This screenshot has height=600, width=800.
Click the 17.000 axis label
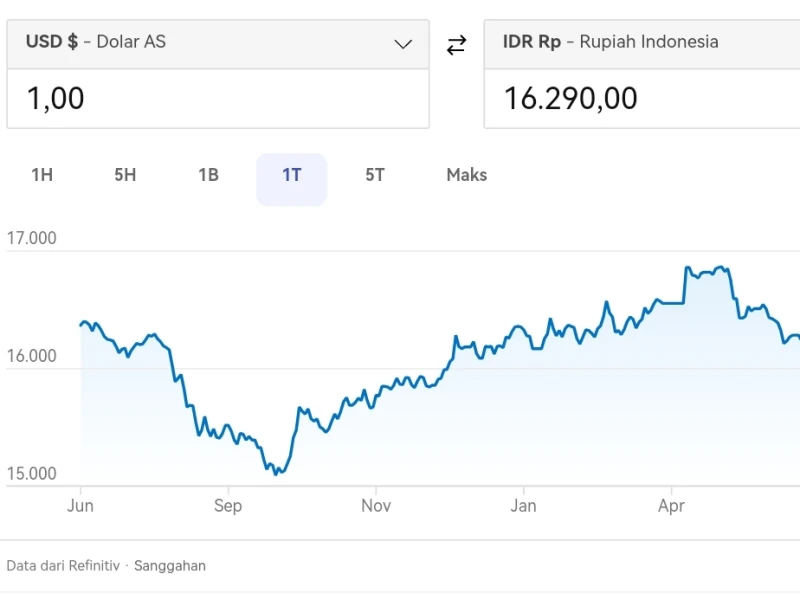coord(32,238)
